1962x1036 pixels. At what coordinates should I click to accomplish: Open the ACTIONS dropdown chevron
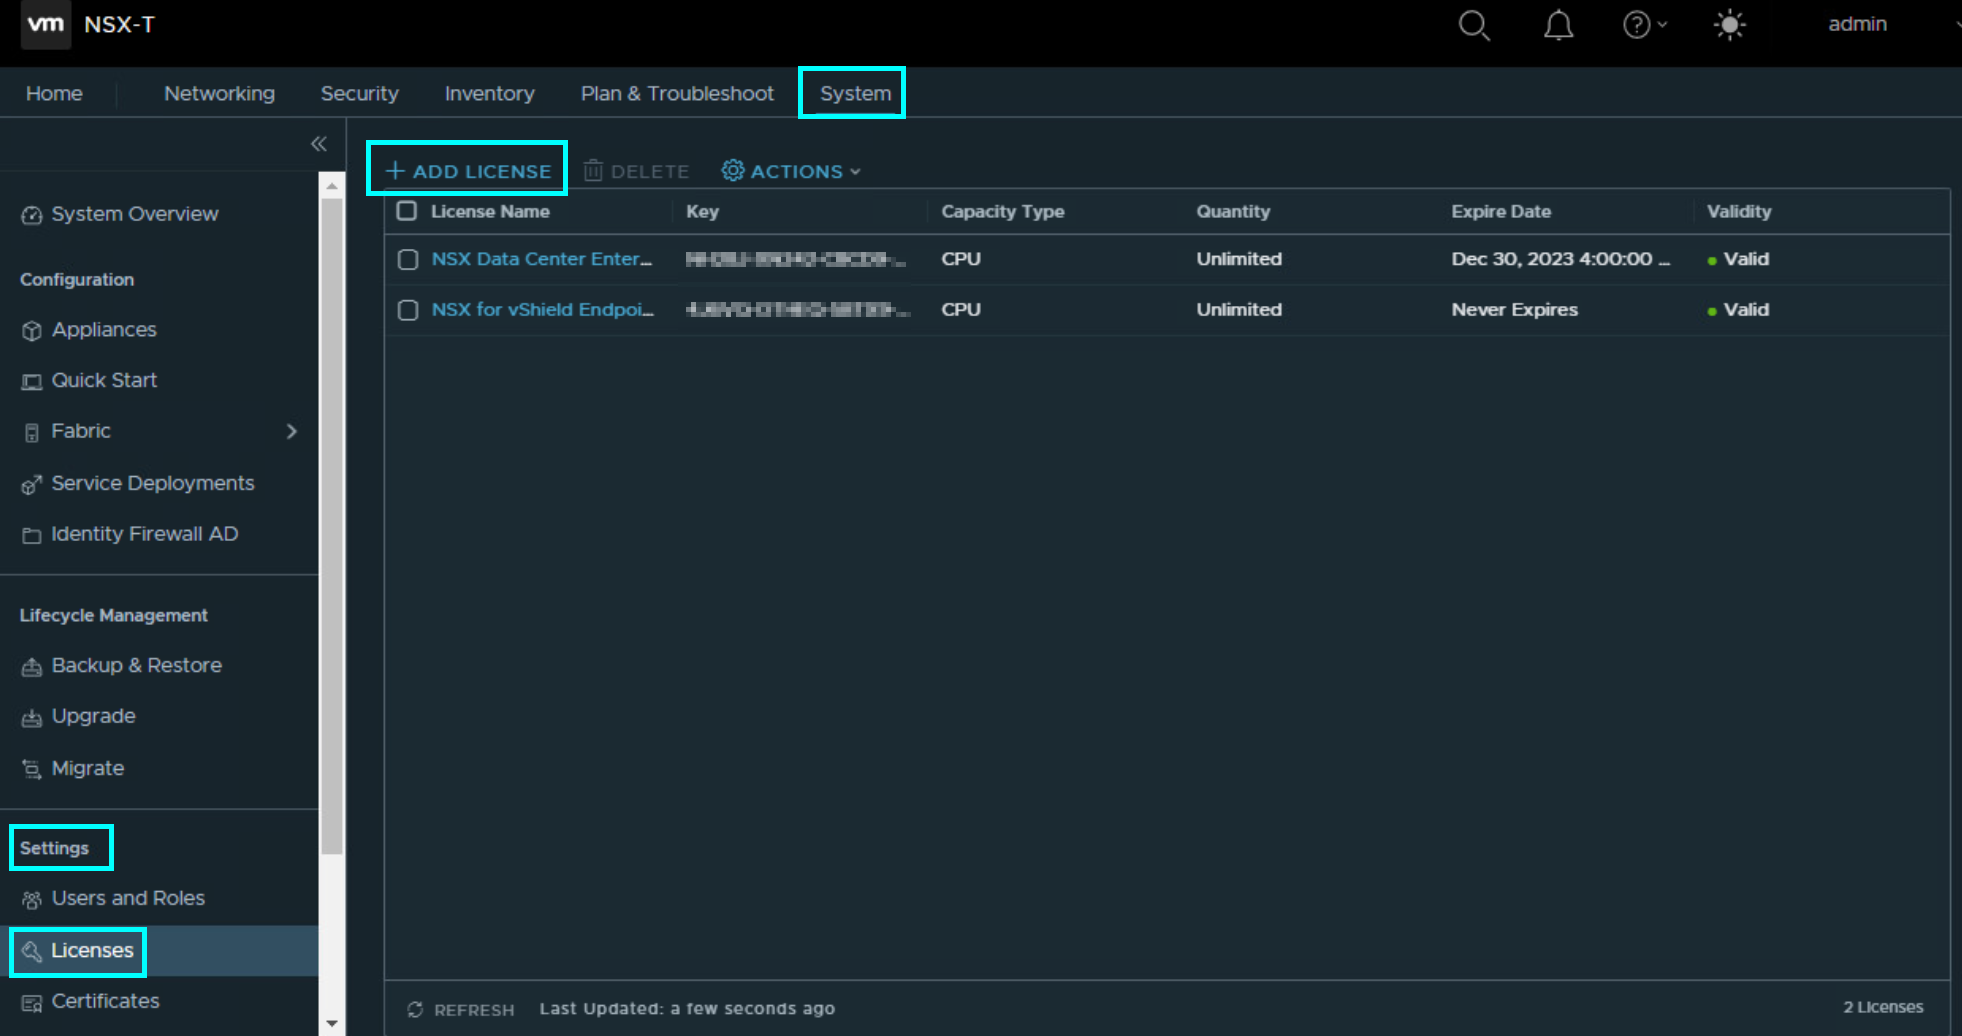[x=855, y=172]
